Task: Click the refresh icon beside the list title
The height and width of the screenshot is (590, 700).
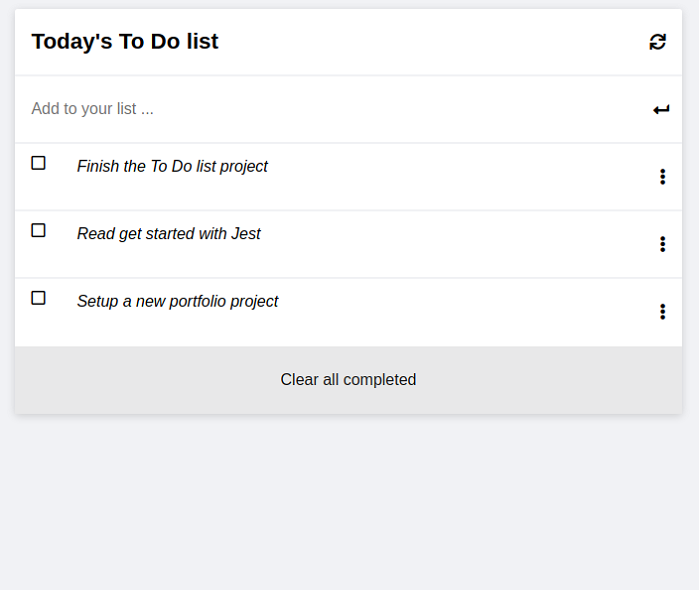Action: coord(657,42)
